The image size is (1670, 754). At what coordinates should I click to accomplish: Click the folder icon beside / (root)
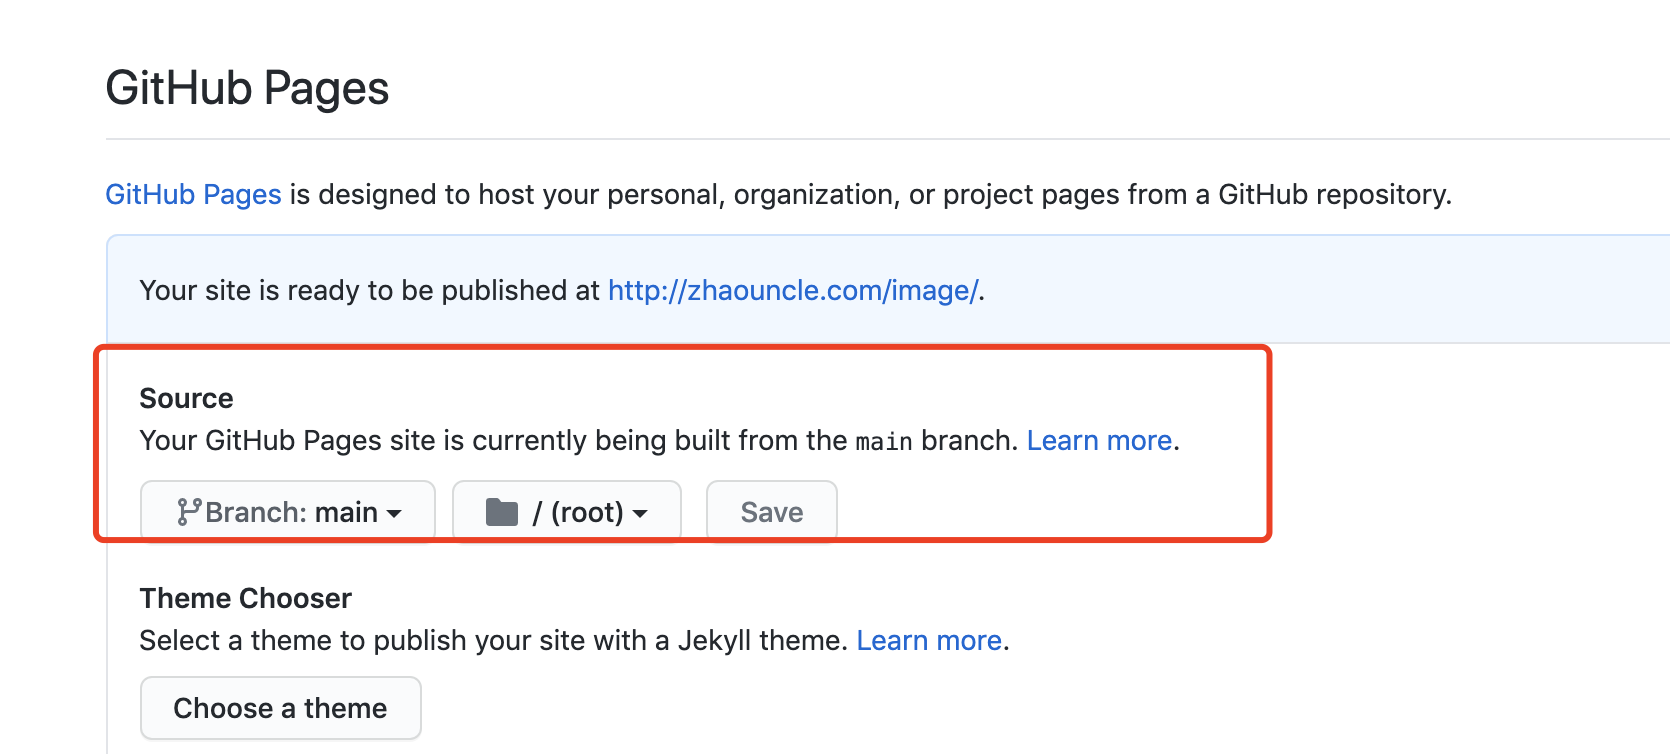[x=501, y=512]
